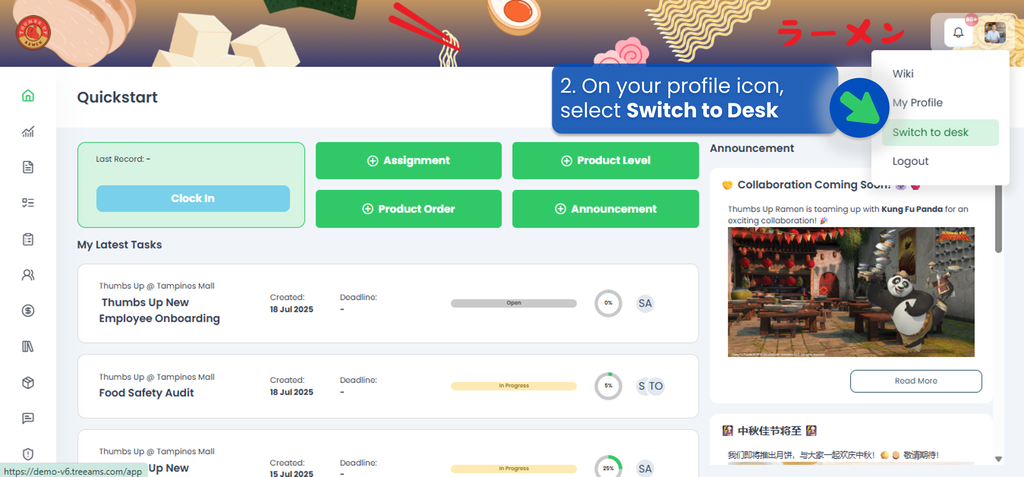Click Read More on Collaboration announcement
1024x477 pixels.
pos(916,381)
